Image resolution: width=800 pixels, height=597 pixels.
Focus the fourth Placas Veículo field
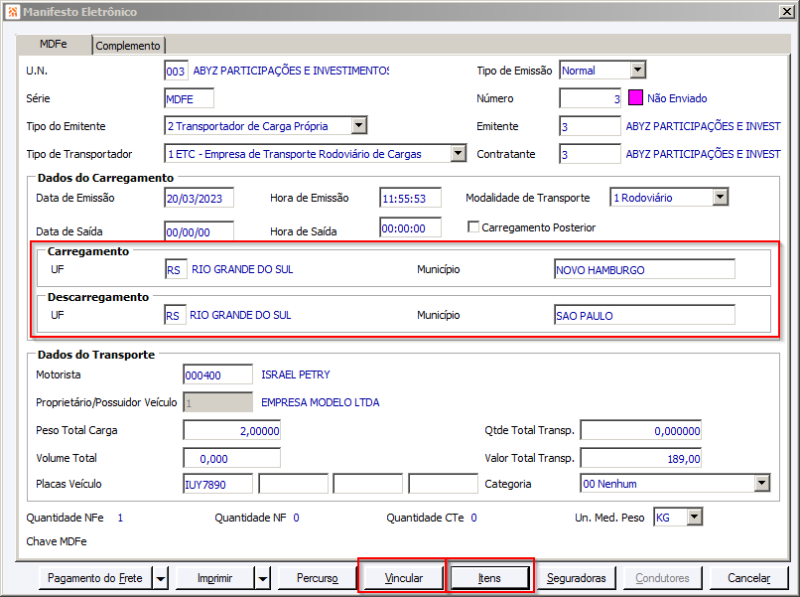pyautogui.click(x=443, y=484)
